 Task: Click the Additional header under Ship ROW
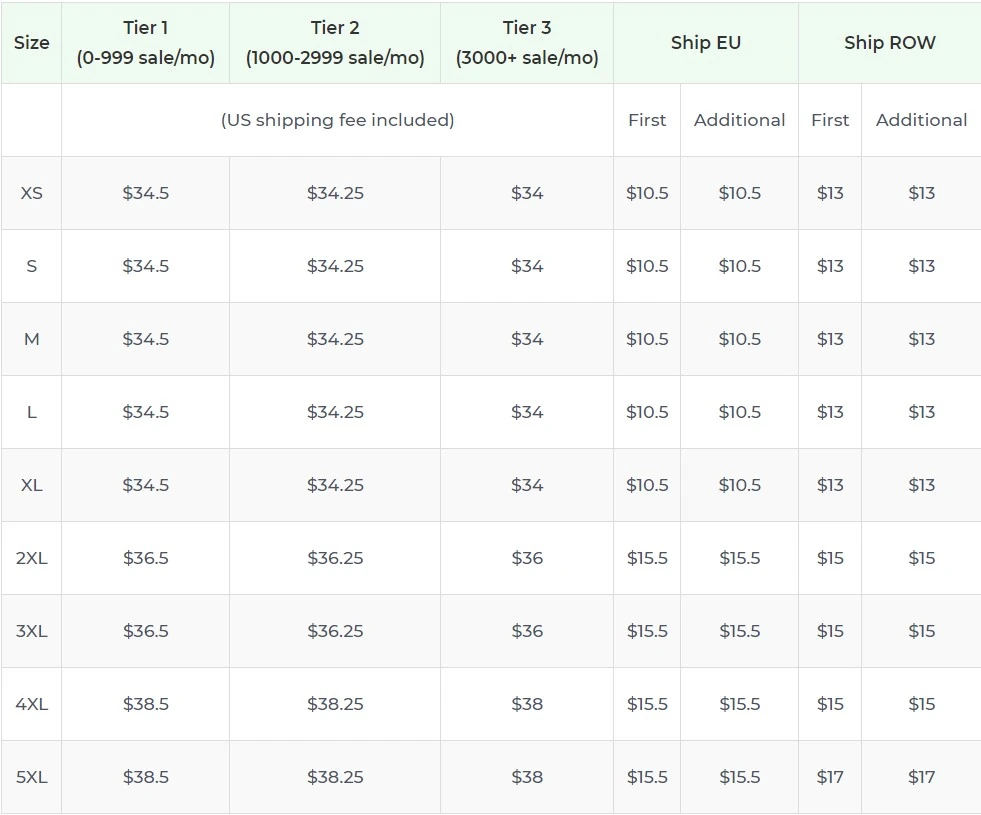tap(921, 120)
